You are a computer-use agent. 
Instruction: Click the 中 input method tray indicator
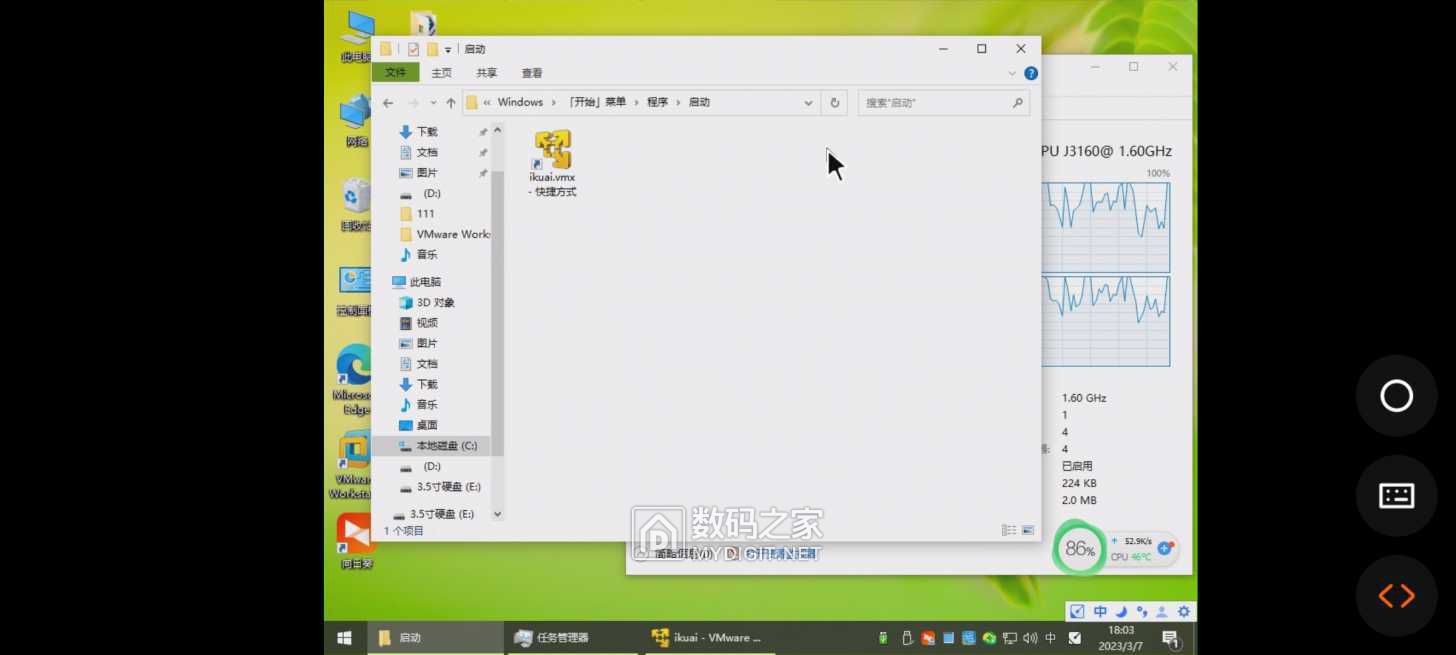[x=1050, y=638]
